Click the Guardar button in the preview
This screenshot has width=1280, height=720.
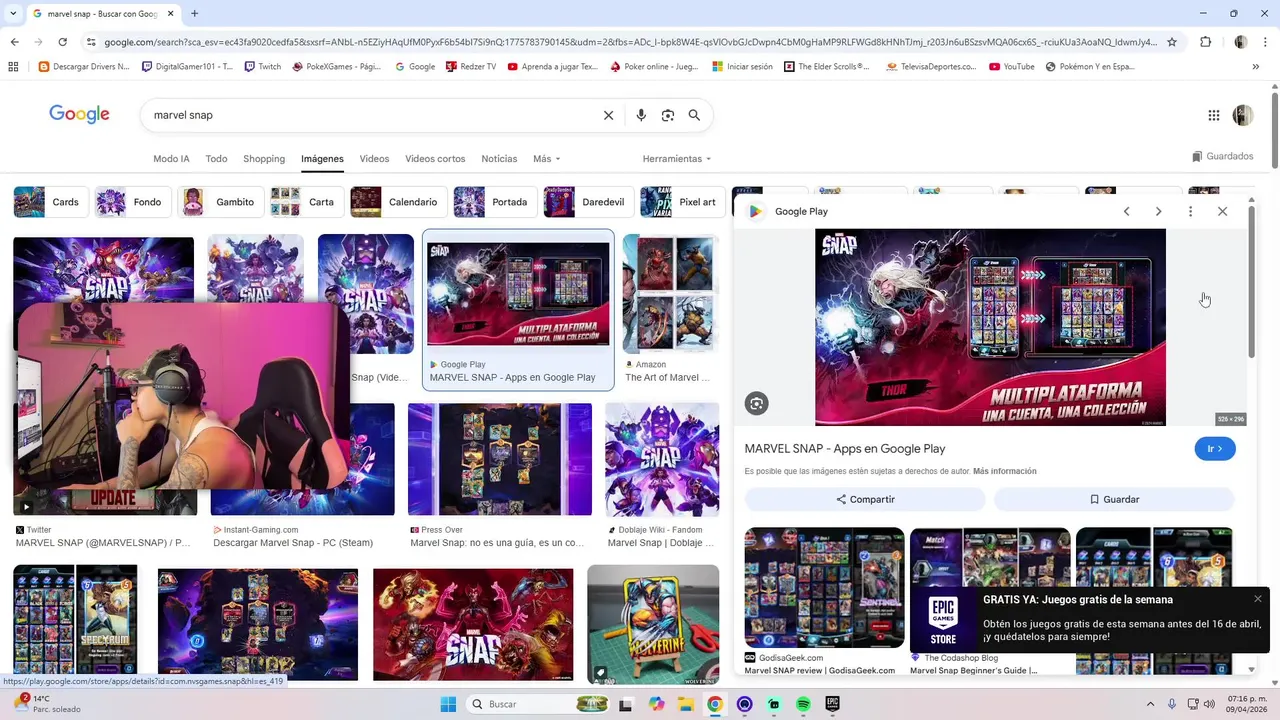(1114, 499)
